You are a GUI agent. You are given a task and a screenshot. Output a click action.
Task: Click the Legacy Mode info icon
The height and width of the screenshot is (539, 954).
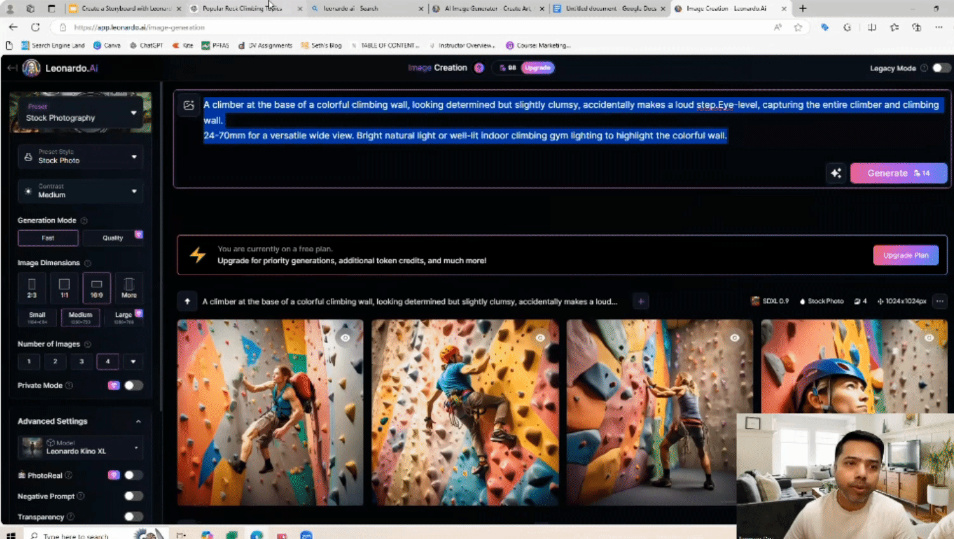[x=924, y=68]
